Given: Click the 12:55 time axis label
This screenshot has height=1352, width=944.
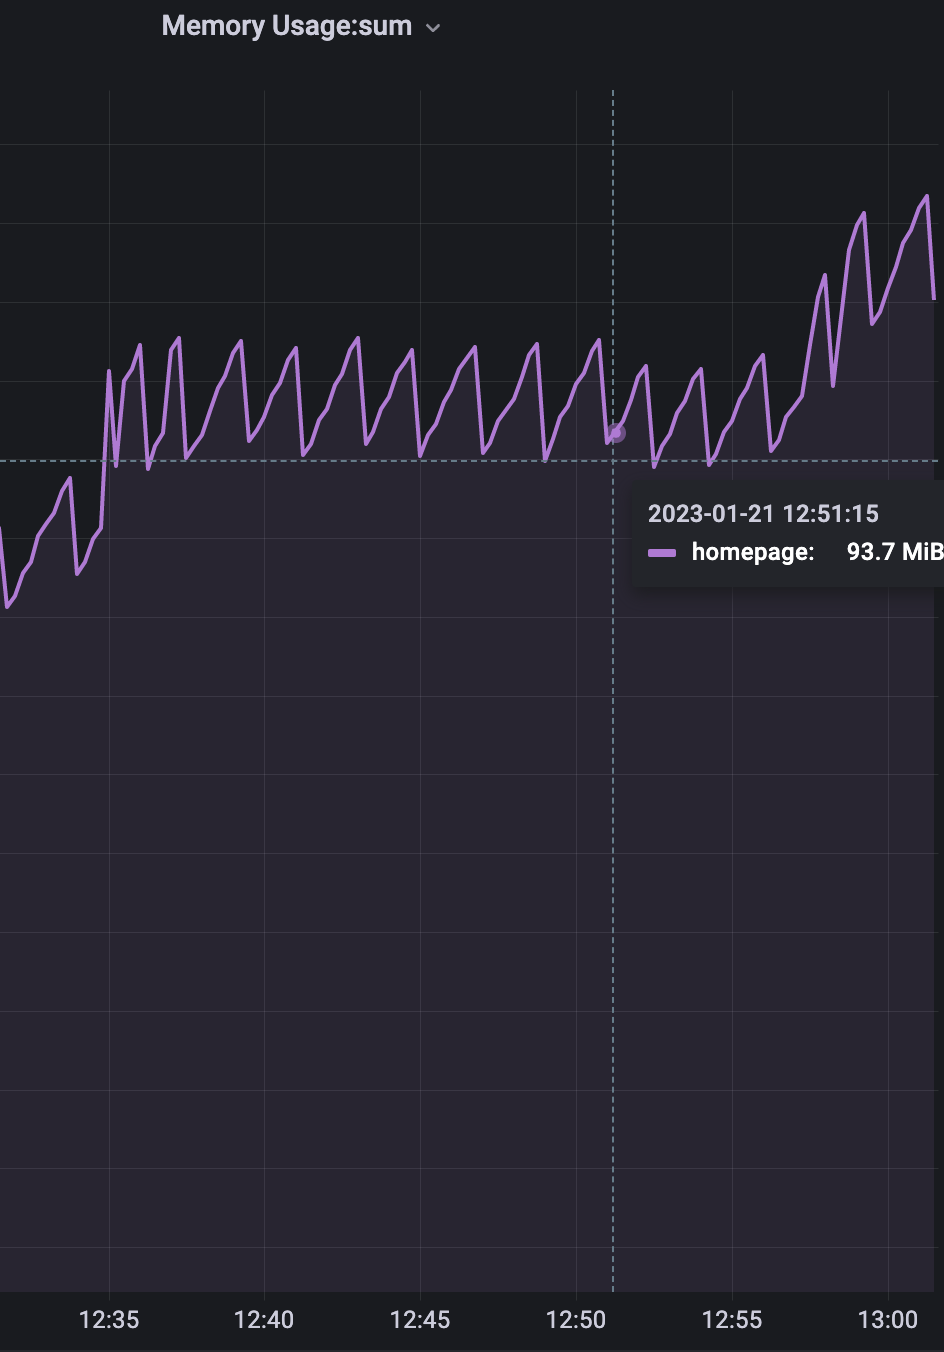Looking at the screenshot, I should pyautogui.click(x=732, y=1319).
